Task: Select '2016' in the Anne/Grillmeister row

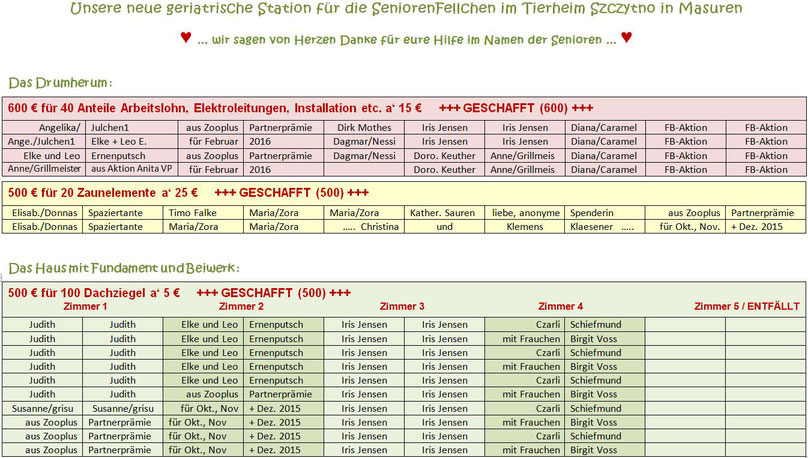Action: (260, 169)
